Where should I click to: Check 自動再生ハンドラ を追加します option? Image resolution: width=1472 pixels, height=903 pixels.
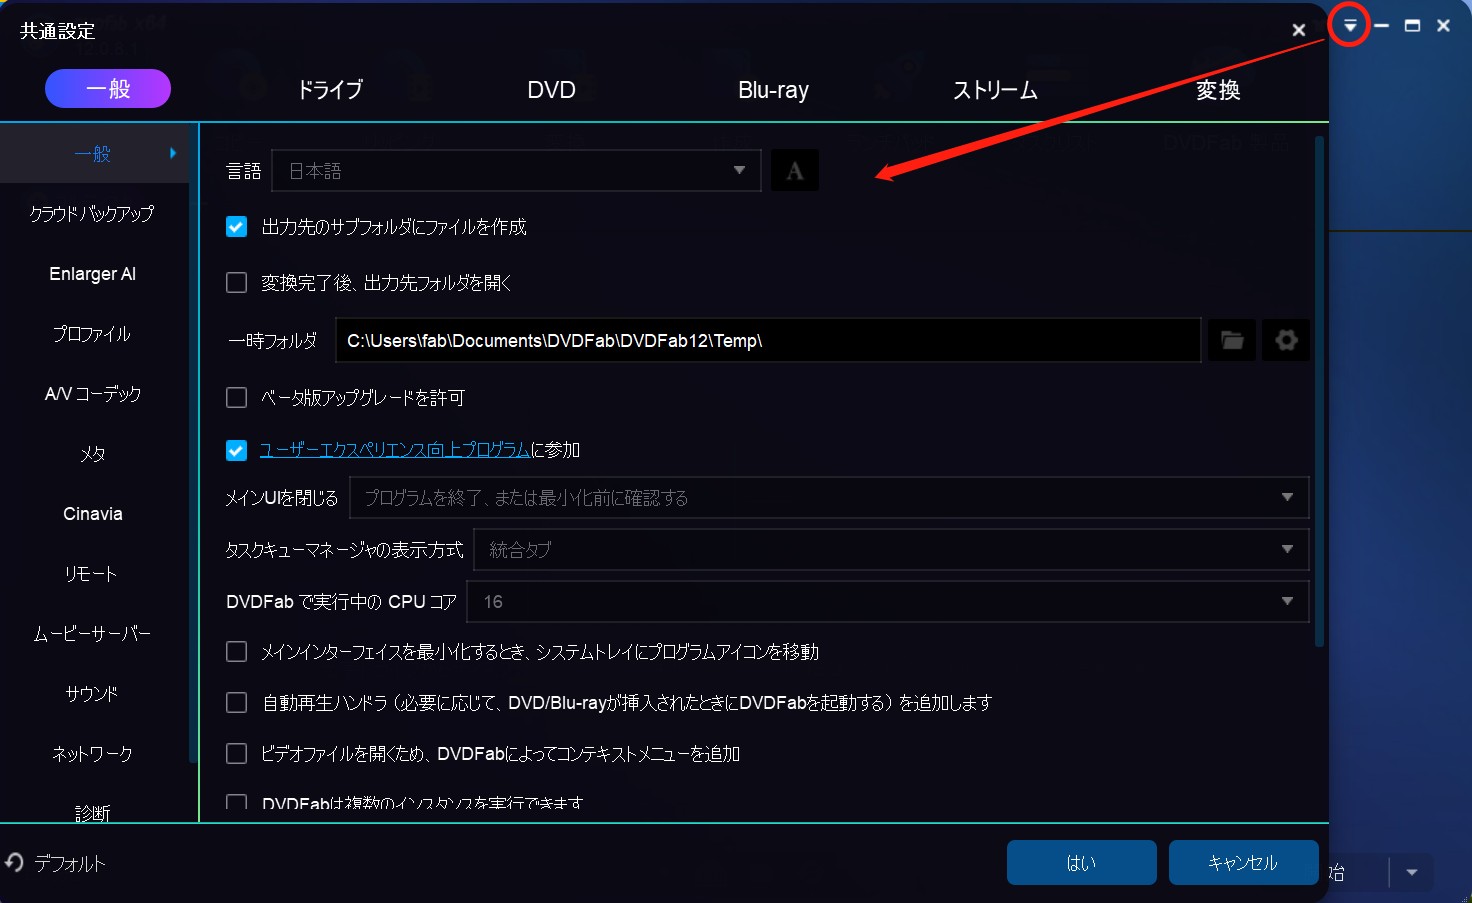point(236,703)
